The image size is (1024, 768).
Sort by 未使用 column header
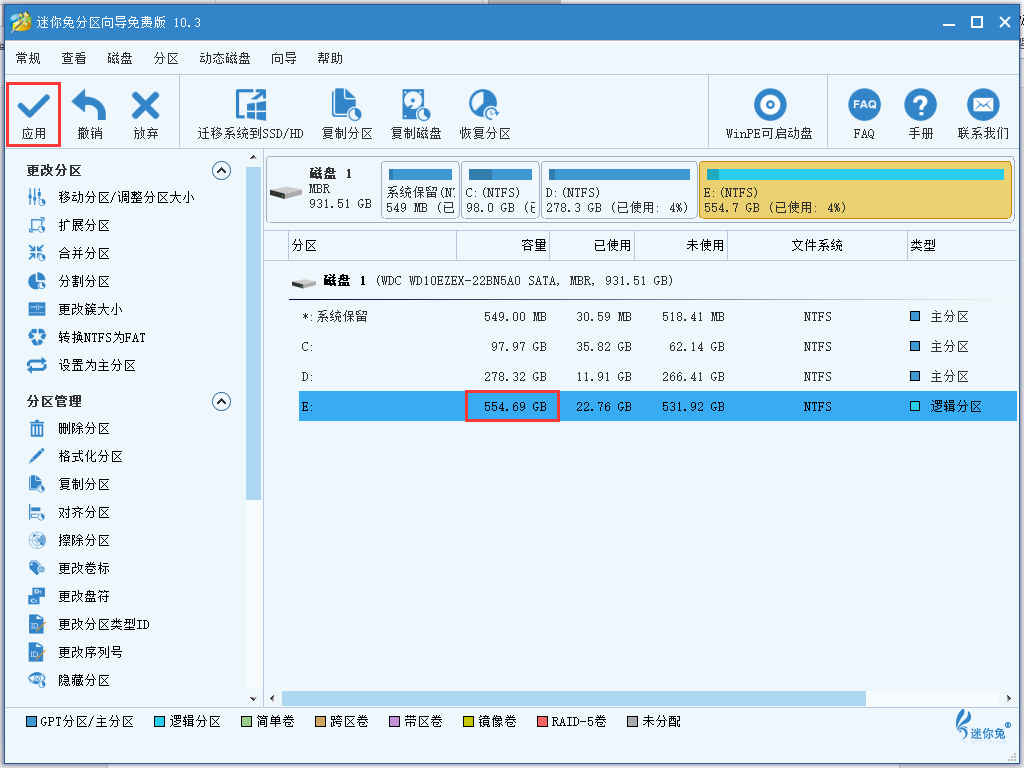coord(681,246)
